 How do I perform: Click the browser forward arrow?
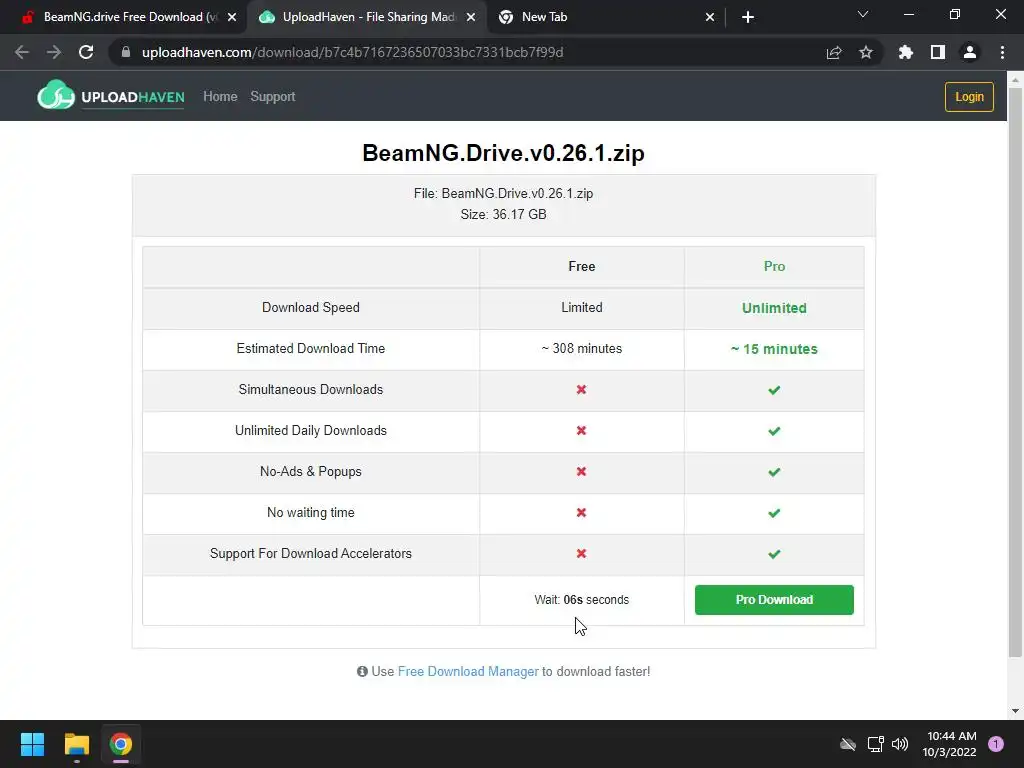coord(54,52)
